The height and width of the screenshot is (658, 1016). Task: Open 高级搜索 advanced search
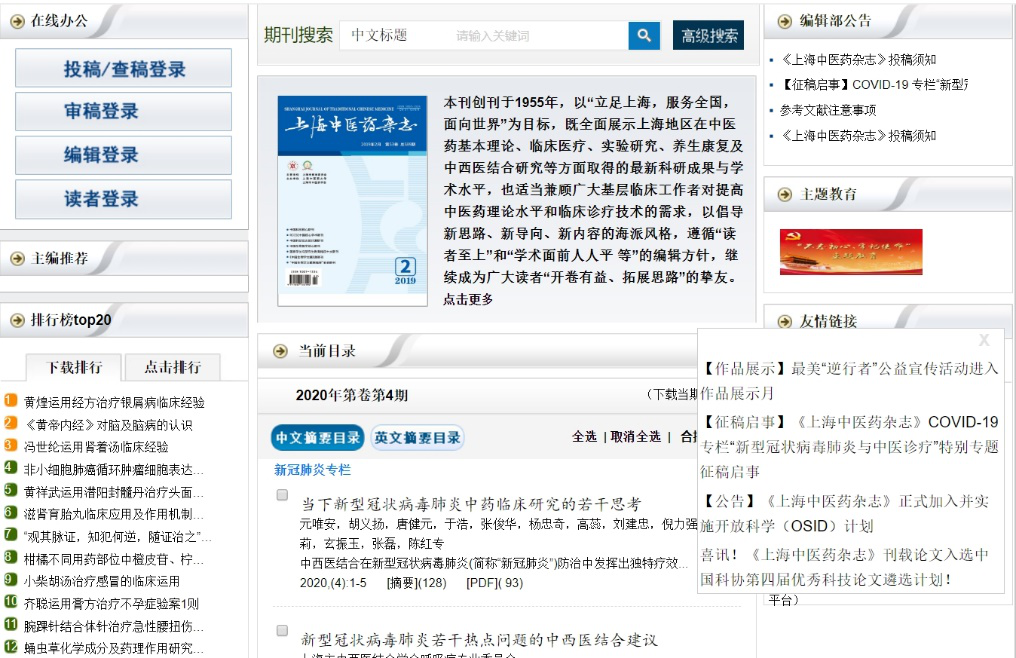point(709,36)
